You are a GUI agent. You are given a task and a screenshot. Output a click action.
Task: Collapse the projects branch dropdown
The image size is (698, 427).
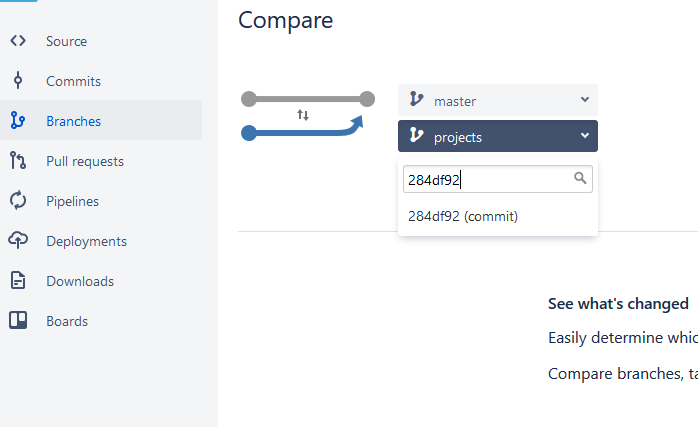[x=498, y=136]
